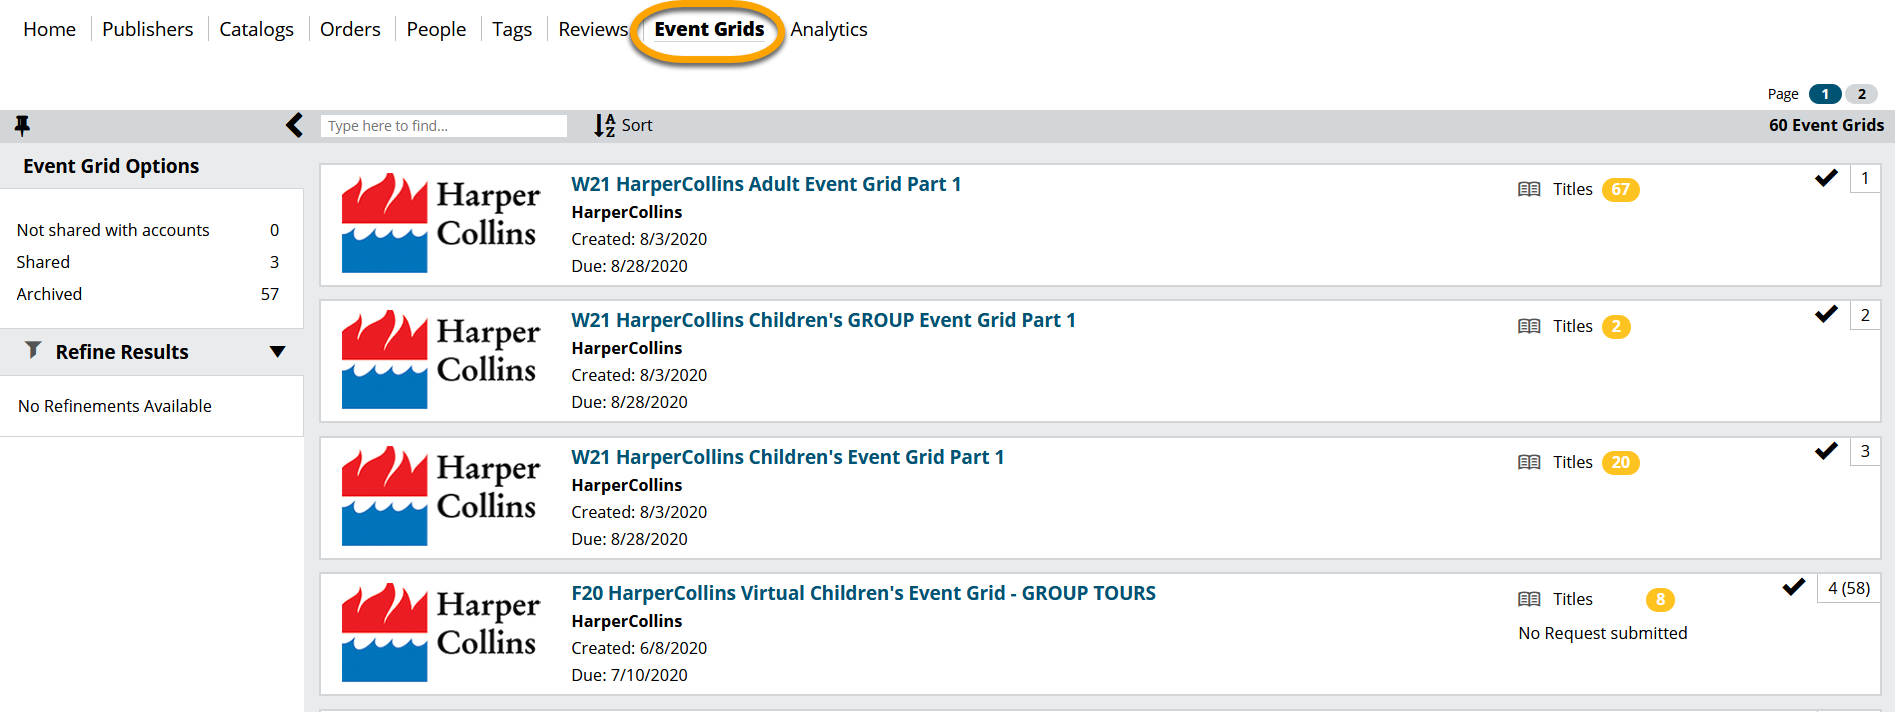Expand the Refine Results dropdown arrow
The width and height of the screenshot is (1895, 712).
pos(277,352)
